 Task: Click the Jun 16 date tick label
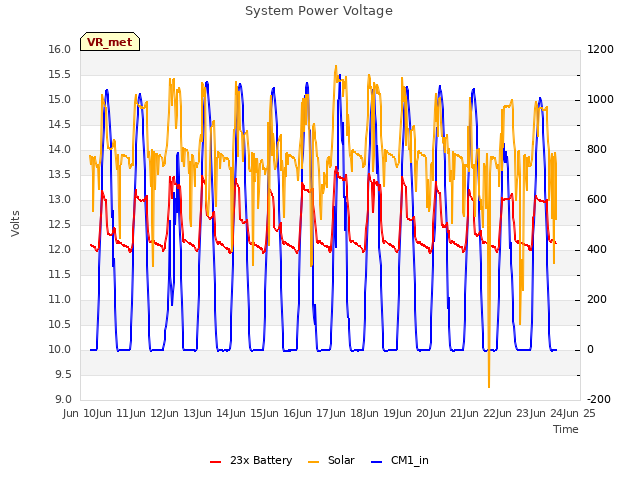[x=281, y=413]
